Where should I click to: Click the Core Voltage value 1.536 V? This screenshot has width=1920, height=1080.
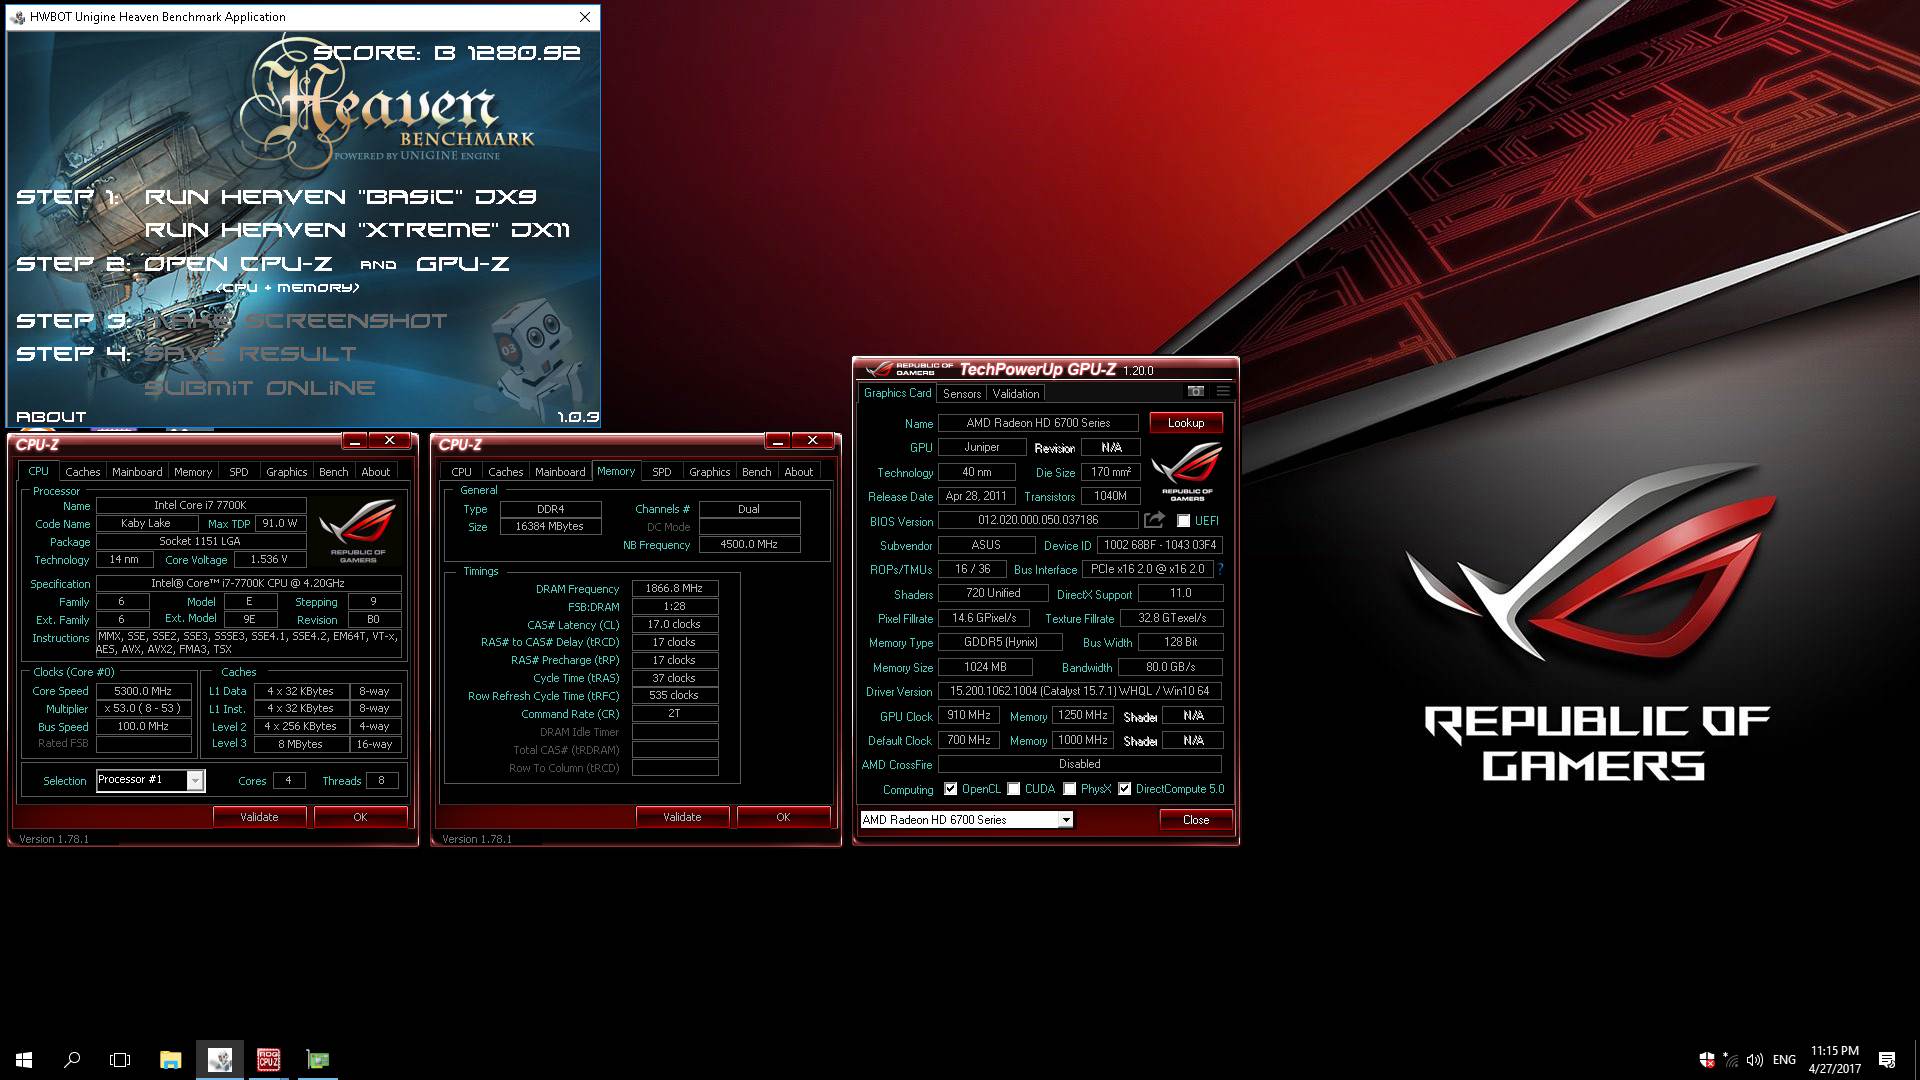tap(269, 560)
